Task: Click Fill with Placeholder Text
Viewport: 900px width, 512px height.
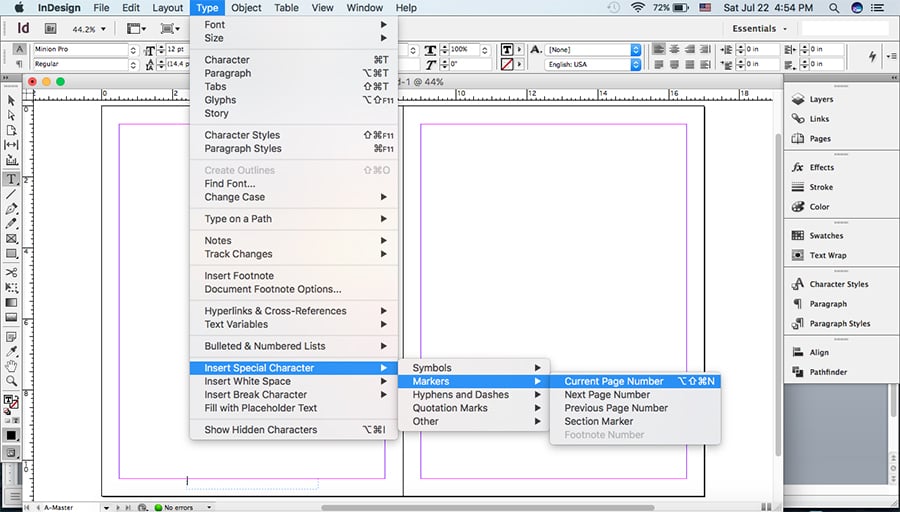Action: click(x=260, y=408)
